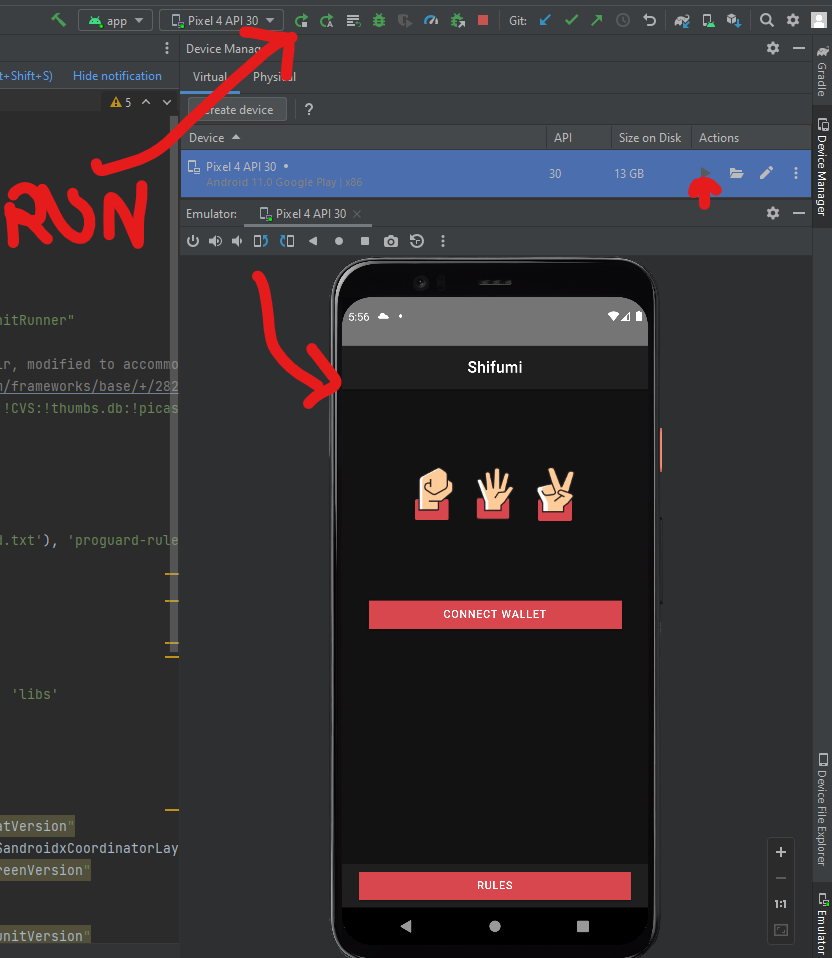Select the Pixel 4 API 30 emulator tab
The height and width of the screenshot is (958, 832).
point(310,214)
